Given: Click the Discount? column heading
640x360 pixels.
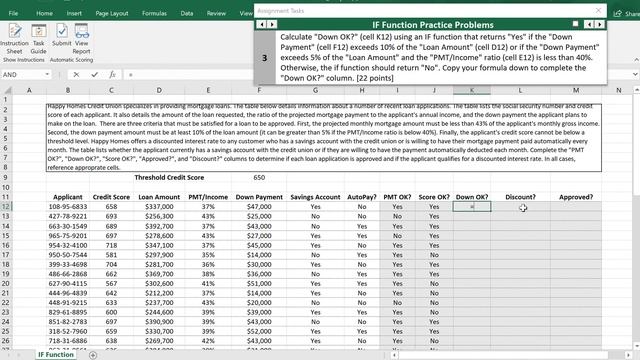Looking at the screenshot, I should click(x=520, y=197).
